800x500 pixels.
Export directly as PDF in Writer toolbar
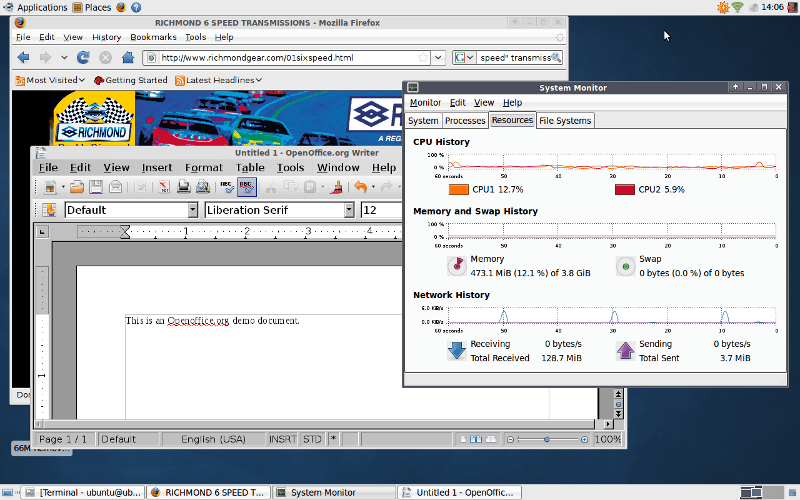pyautogui.click(x=164, y=187)
